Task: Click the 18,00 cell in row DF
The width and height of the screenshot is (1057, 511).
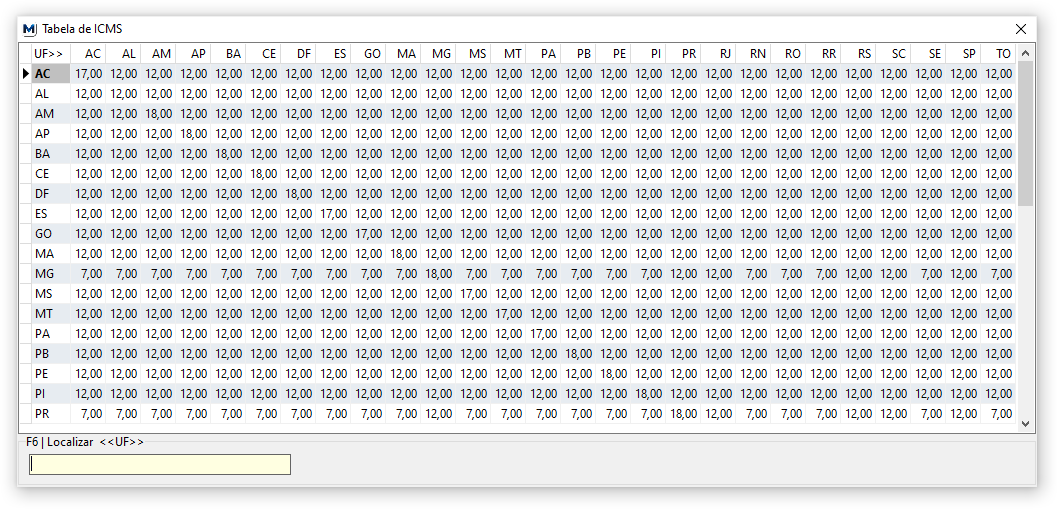Action: click(x=298, y=193)
